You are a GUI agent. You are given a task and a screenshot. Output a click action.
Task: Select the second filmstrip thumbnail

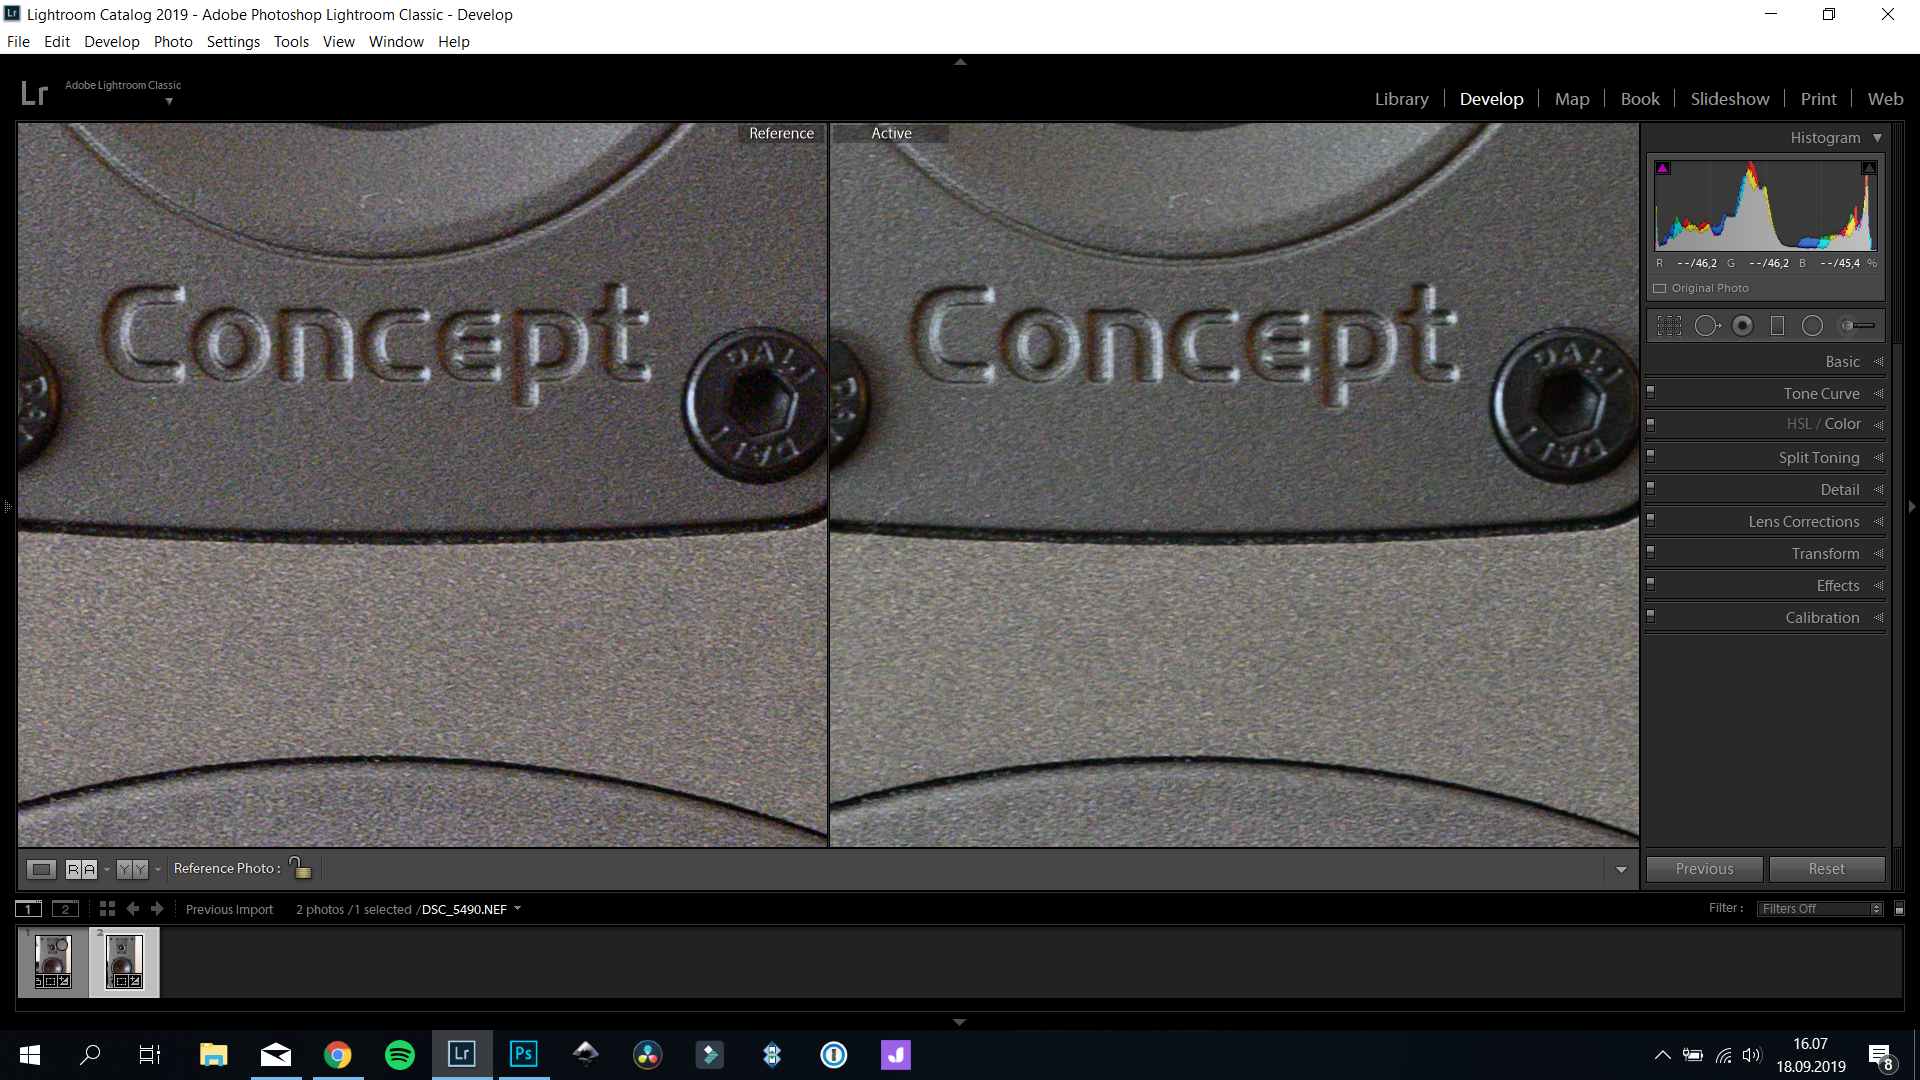click(x=124, y=961)
